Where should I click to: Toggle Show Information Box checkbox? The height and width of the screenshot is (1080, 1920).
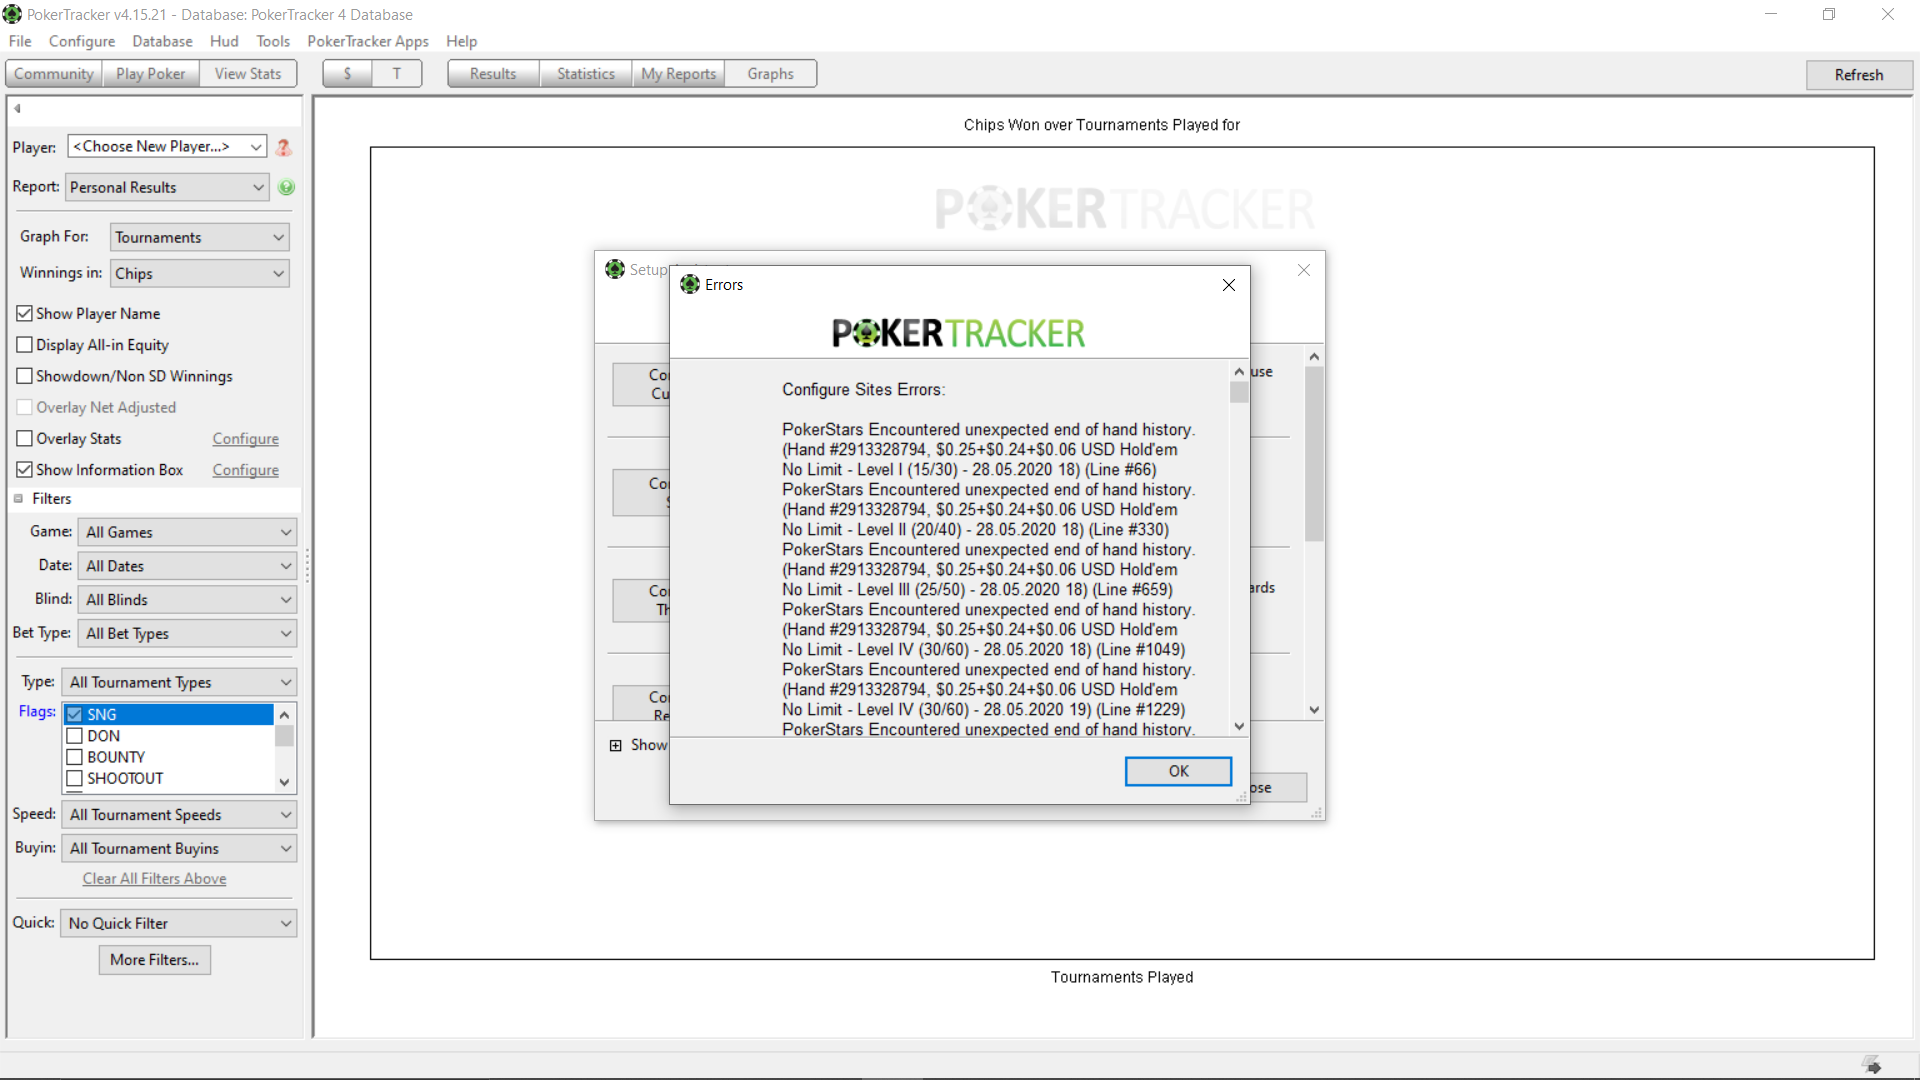[x=25, y=470]
